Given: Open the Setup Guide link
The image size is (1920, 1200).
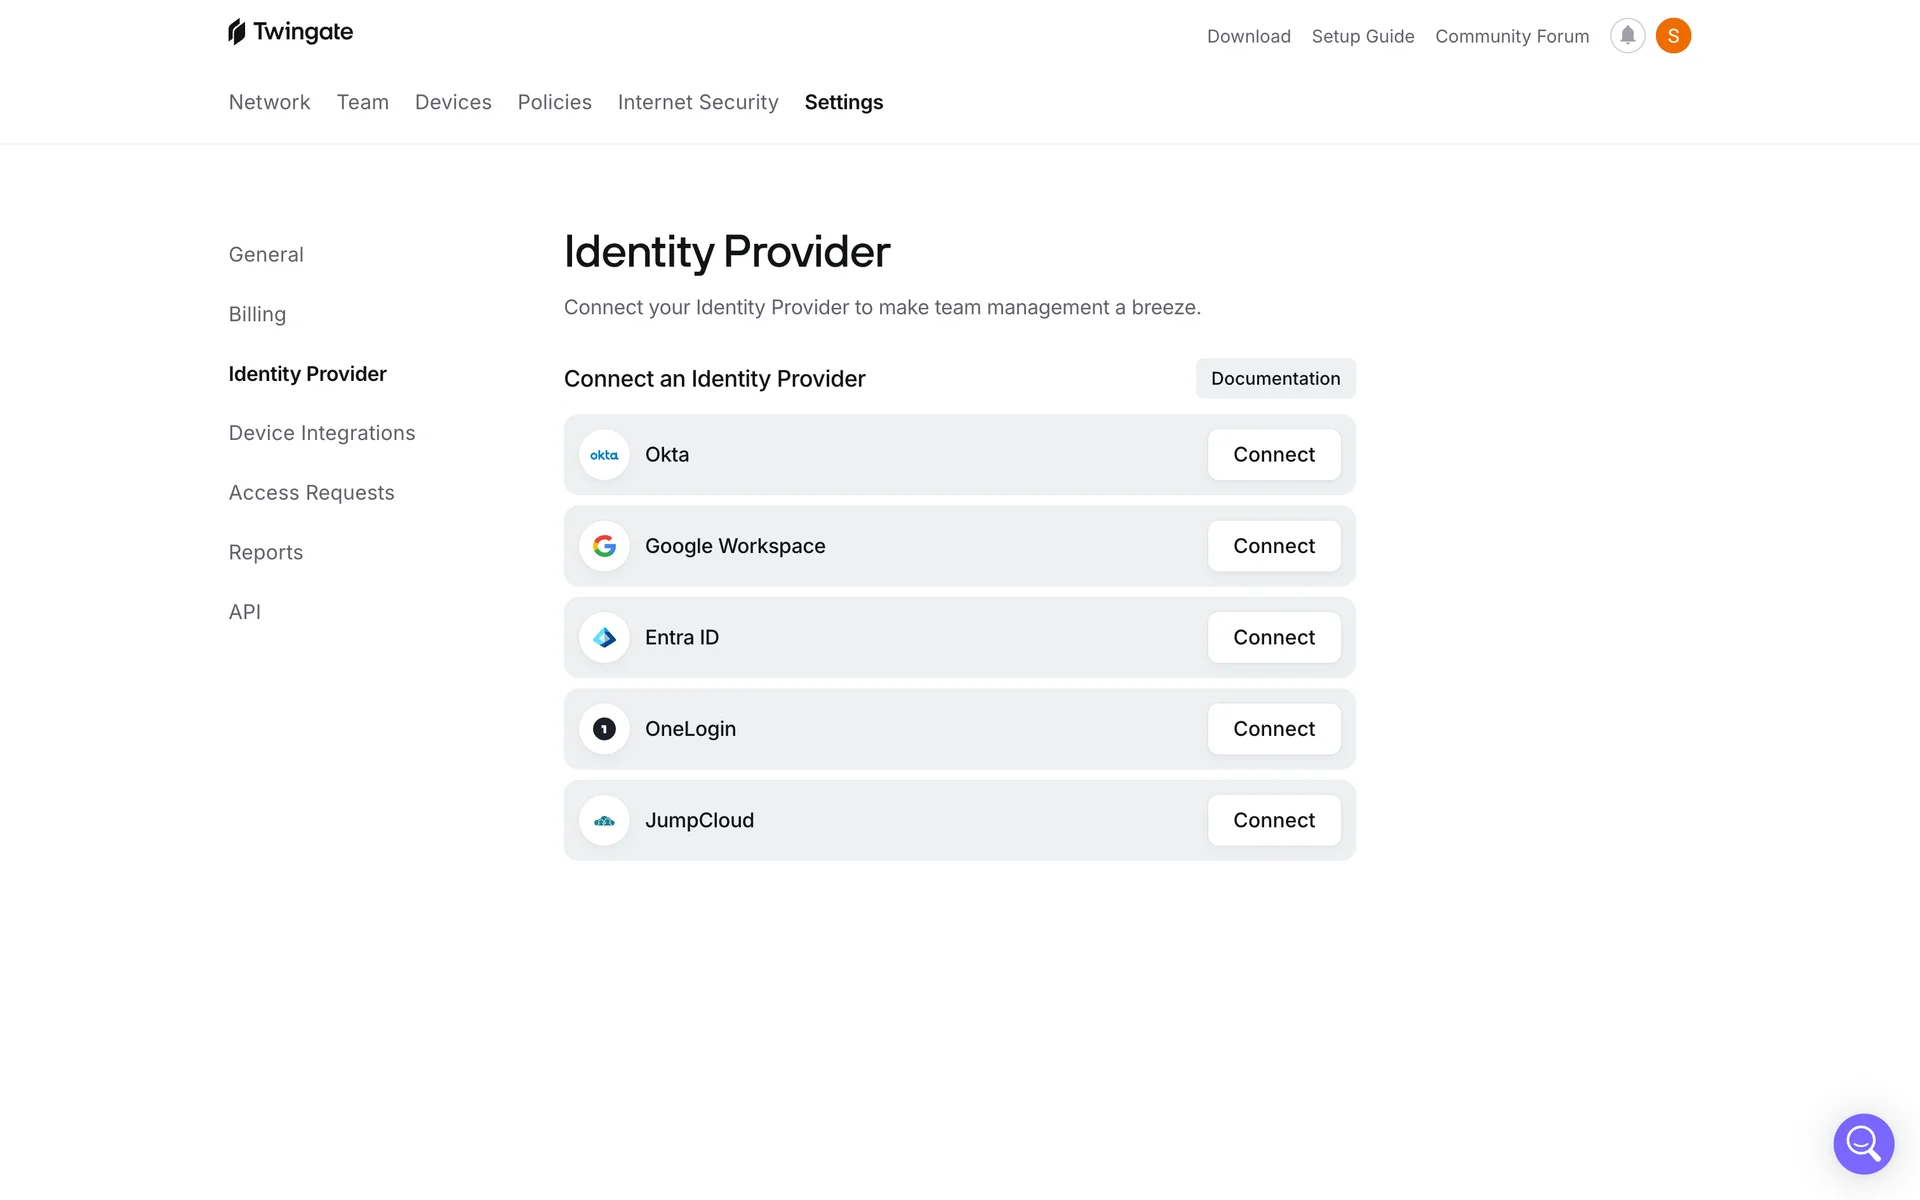Looking at the screenshot, I should point(1362,36).
